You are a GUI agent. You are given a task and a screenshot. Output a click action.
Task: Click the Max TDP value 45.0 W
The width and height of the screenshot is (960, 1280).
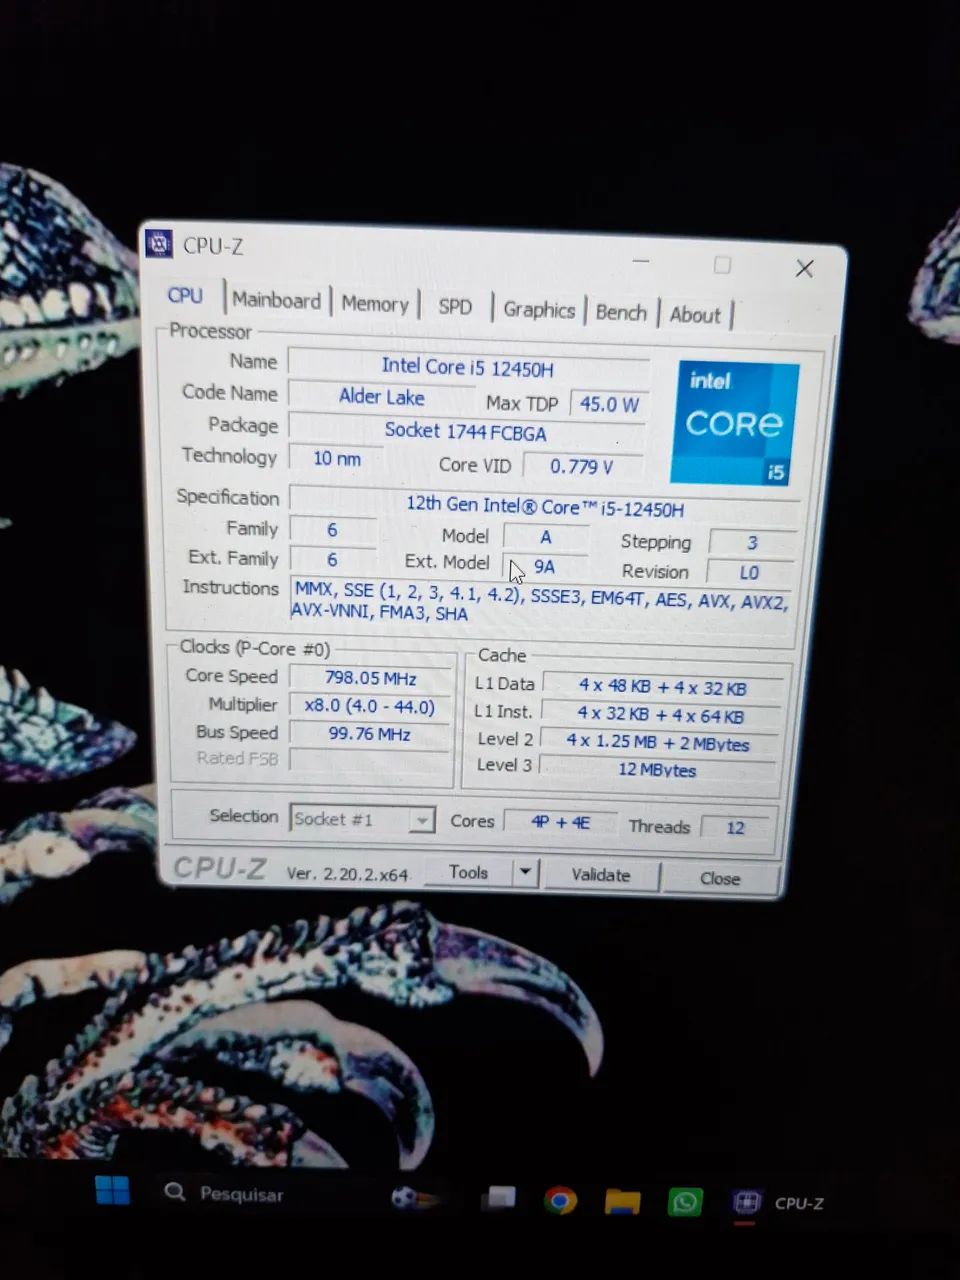pos(609,404)
